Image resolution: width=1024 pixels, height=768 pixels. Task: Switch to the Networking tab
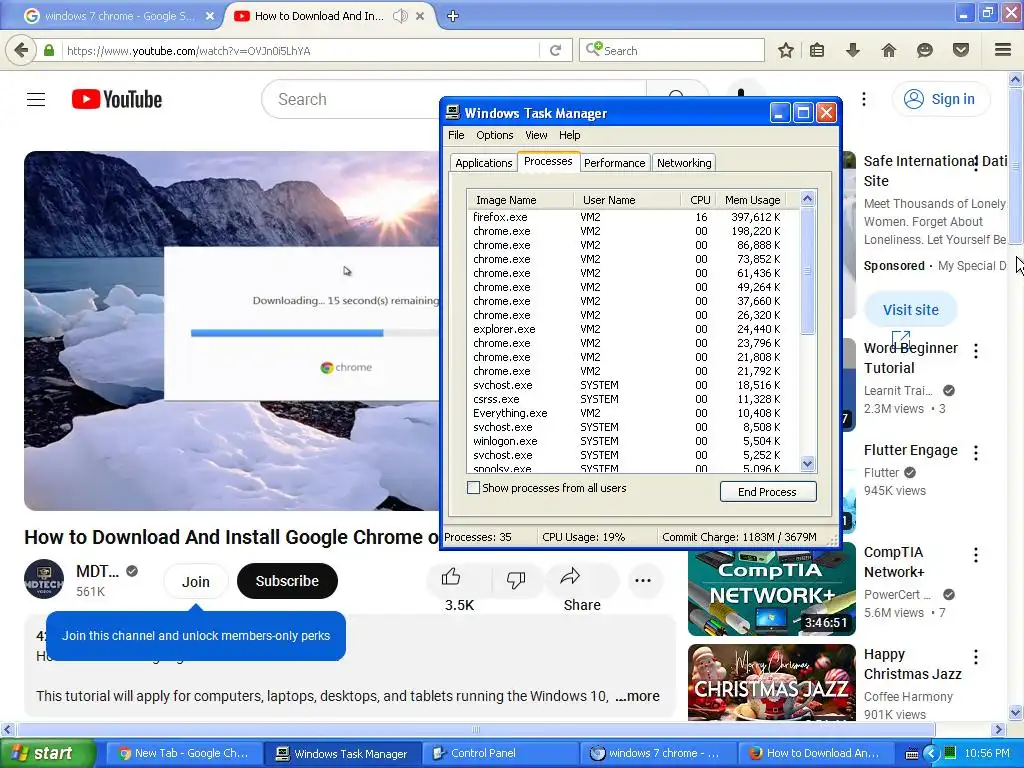tap(684, 163)
